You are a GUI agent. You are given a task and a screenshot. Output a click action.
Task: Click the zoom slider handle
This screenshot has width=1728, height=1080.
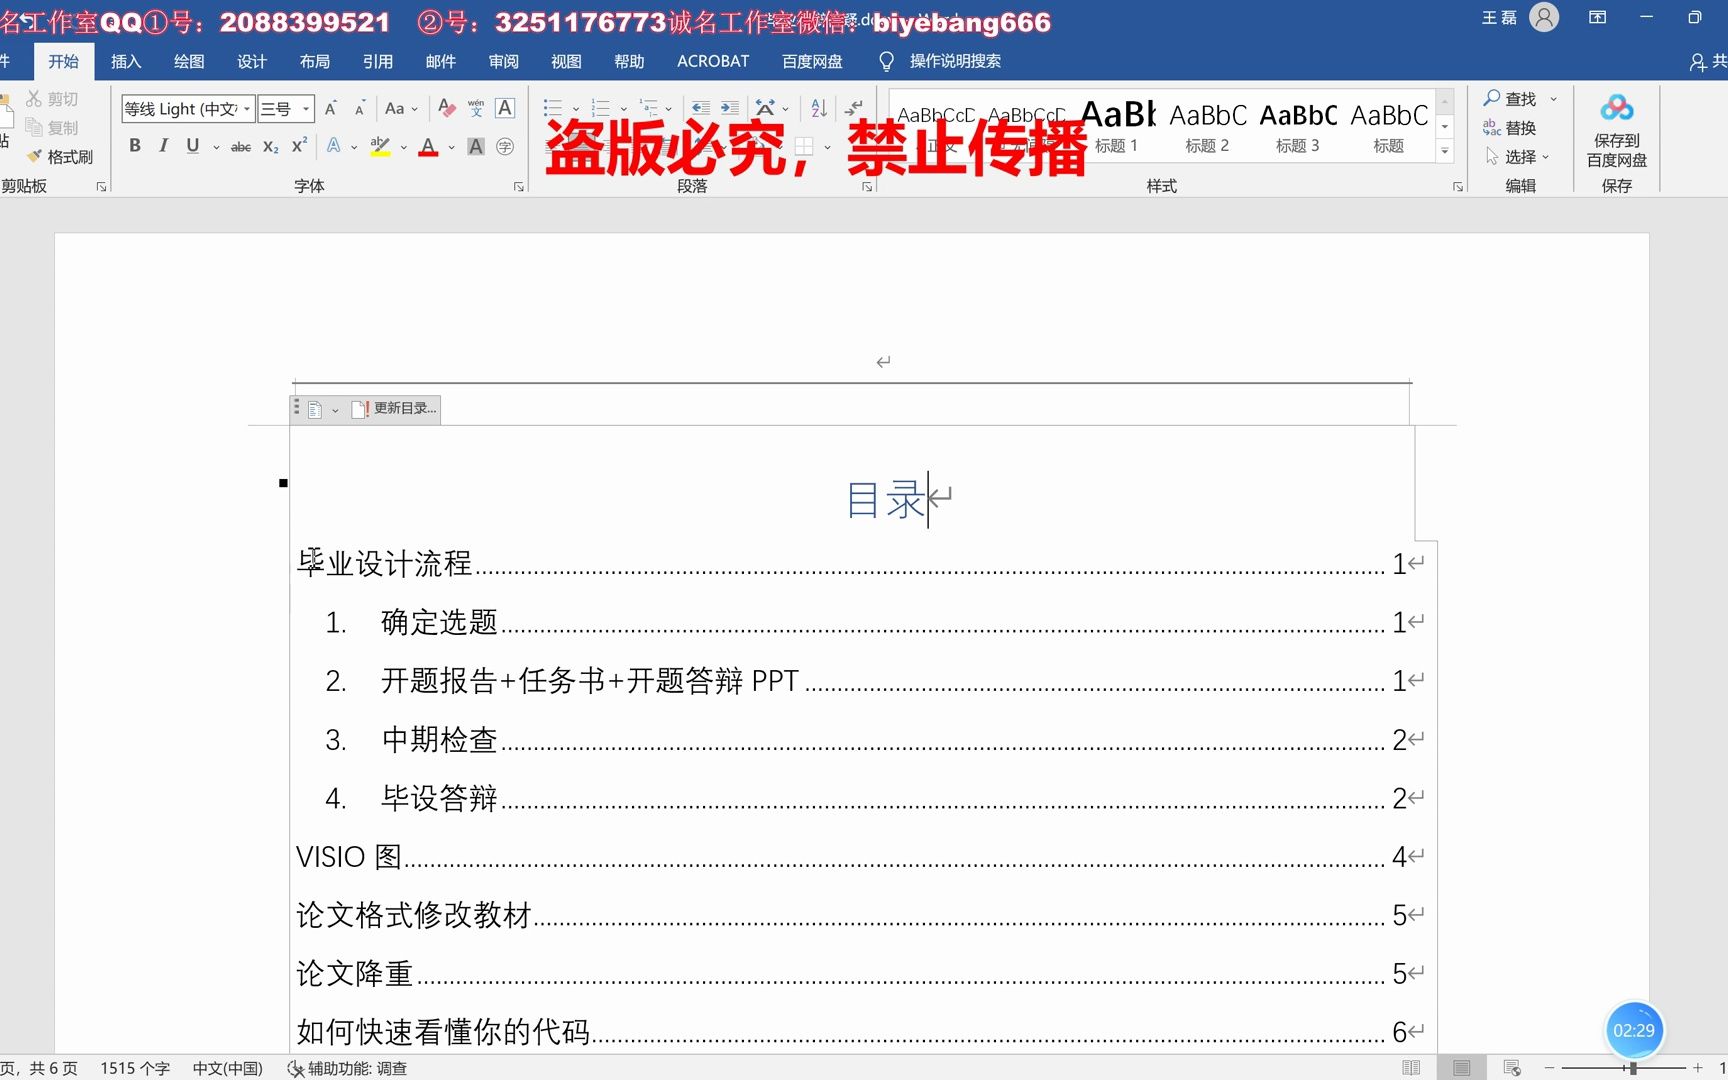tap(1633, 1068)
